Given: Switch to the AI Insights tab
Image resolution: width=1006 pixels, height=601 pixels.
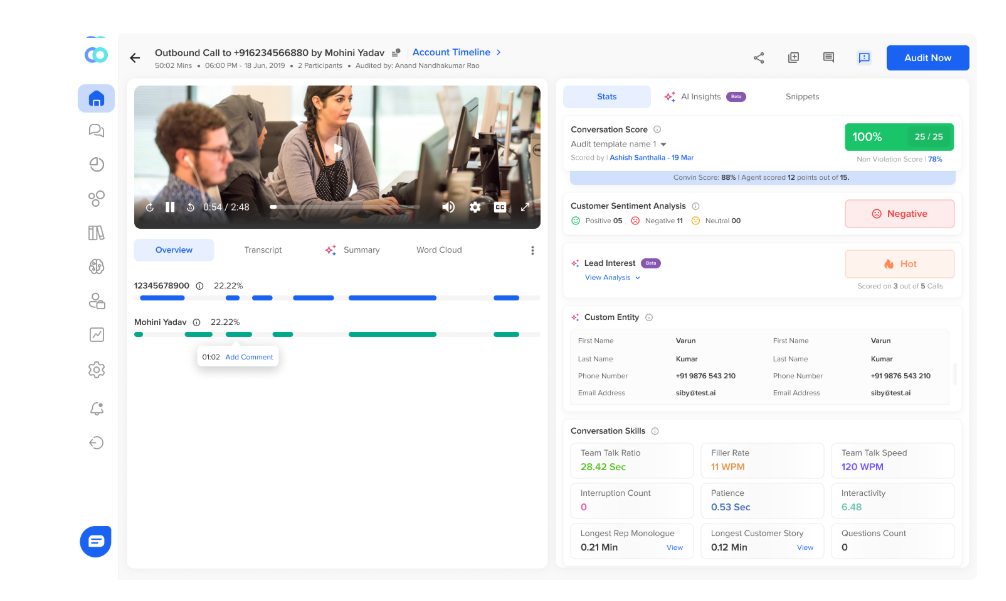Looking at the screenshot, I should point(705,97).
